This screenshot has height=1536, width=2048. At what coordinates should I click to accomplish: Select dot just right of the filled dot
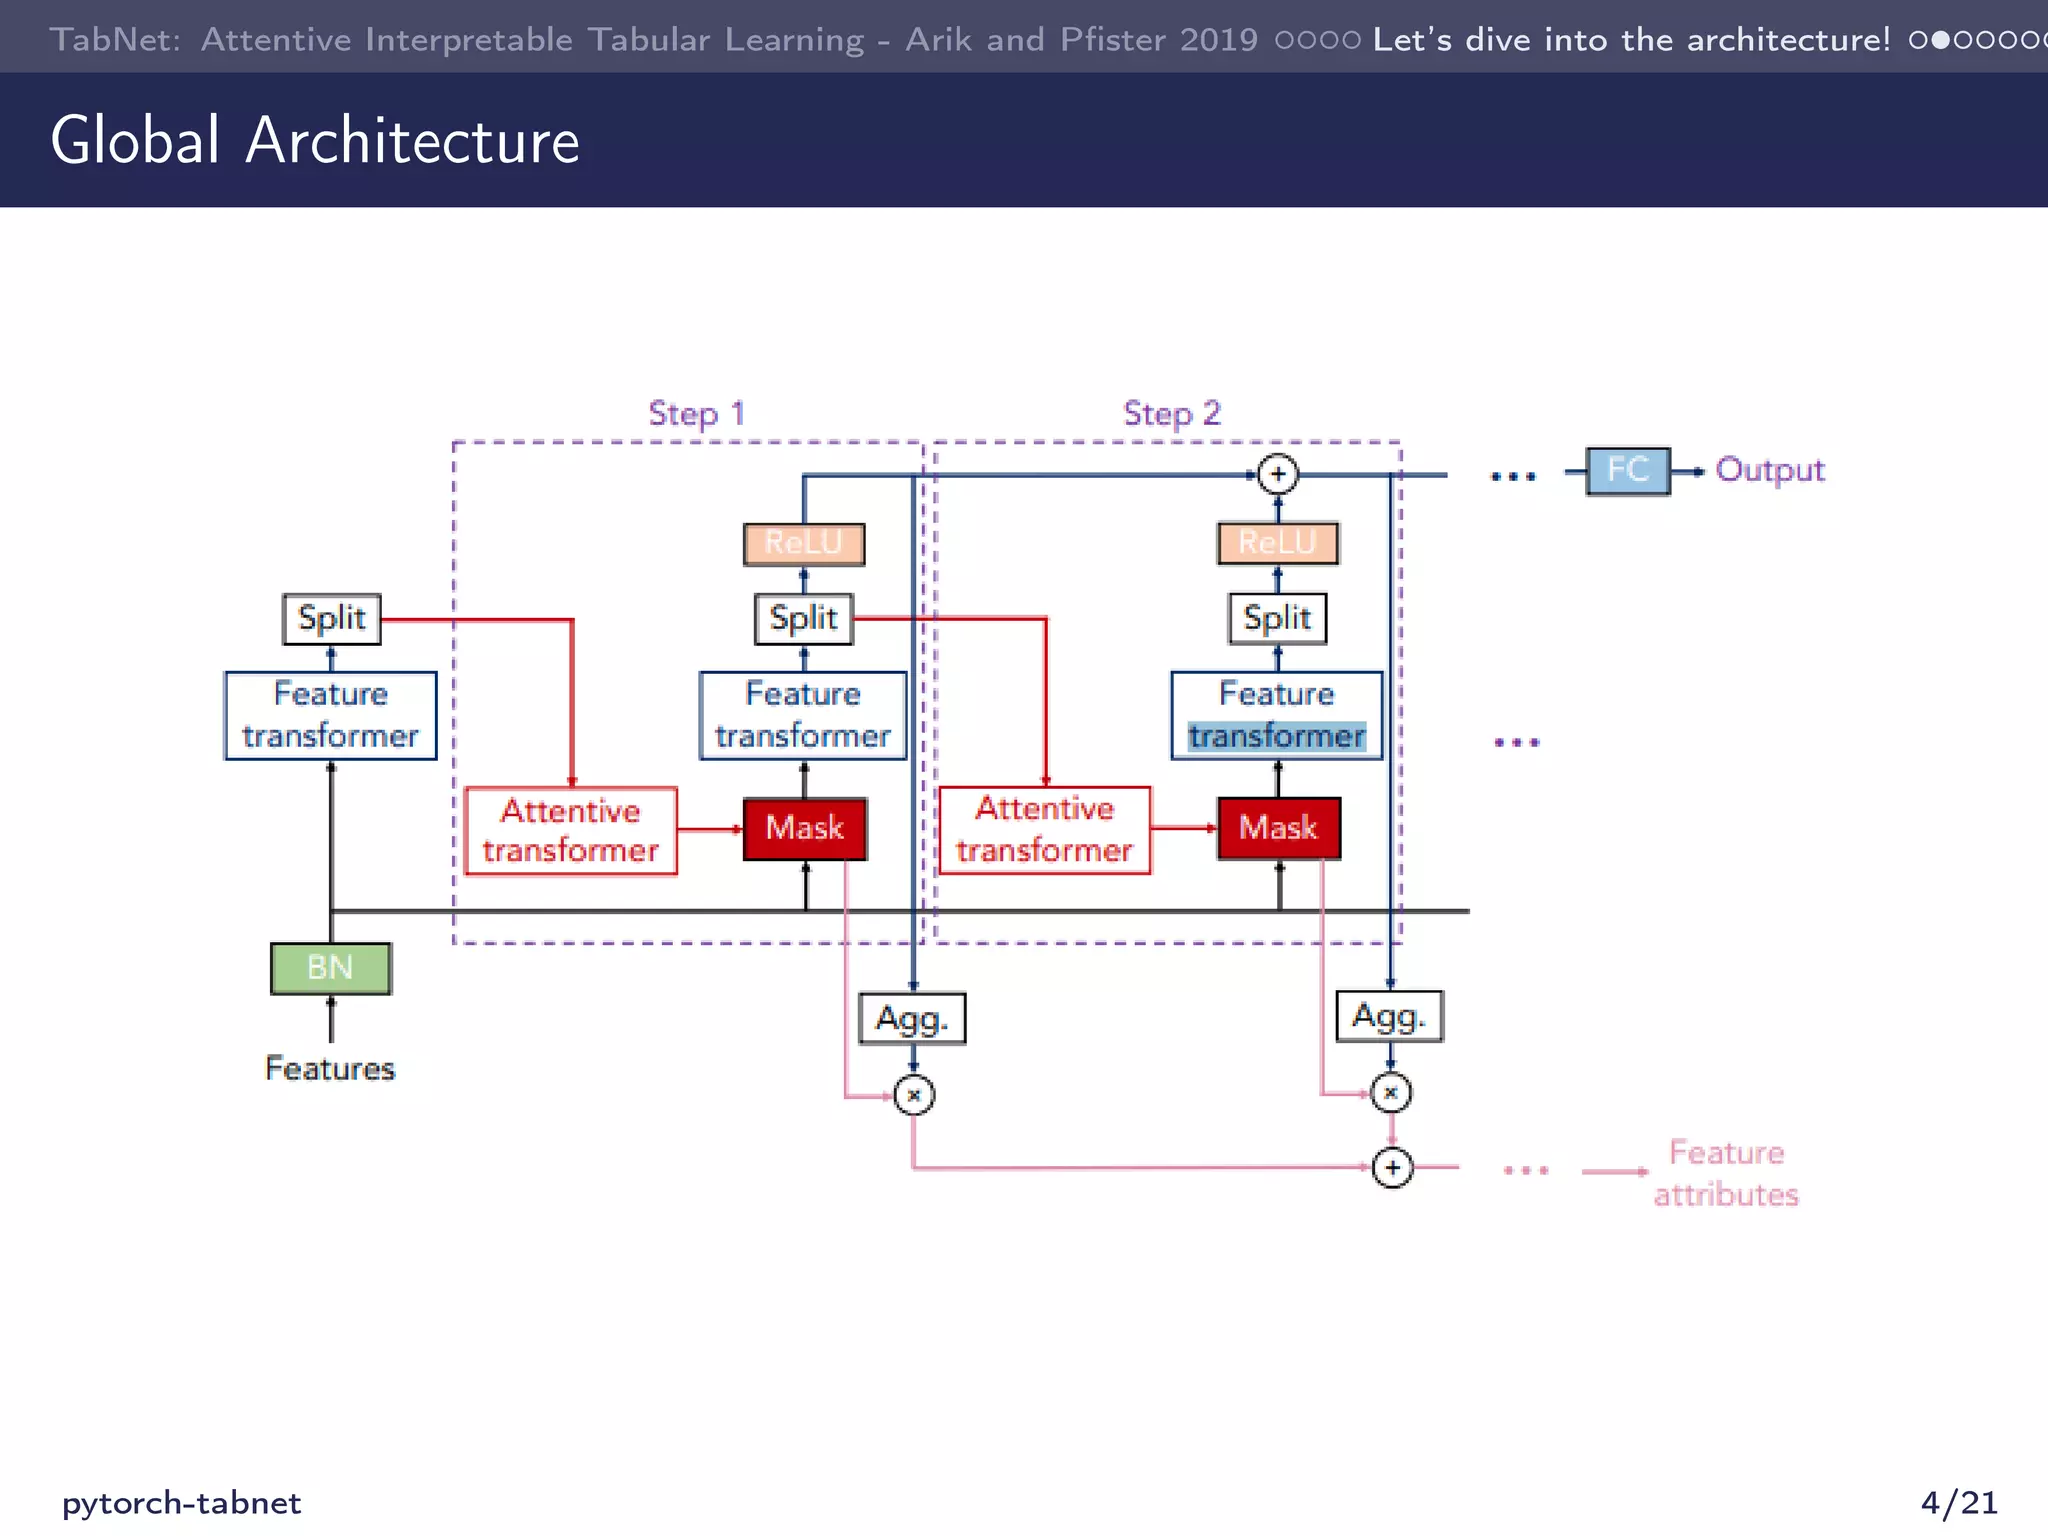(x=1963, y=40)
